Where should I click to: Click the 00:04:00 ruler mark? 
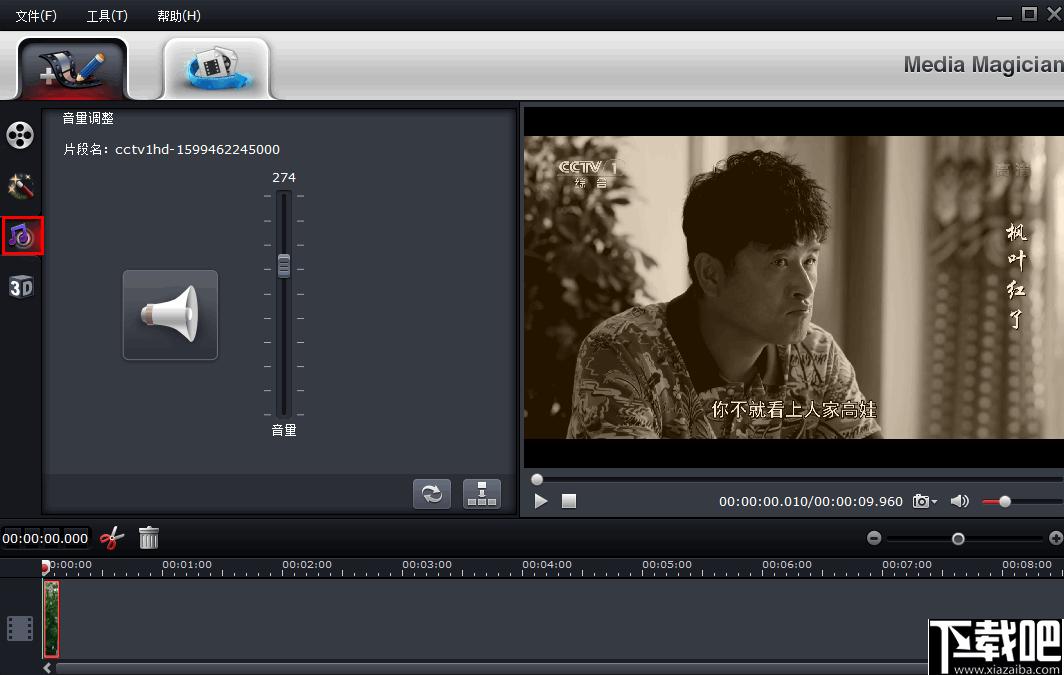pos(547,564)
